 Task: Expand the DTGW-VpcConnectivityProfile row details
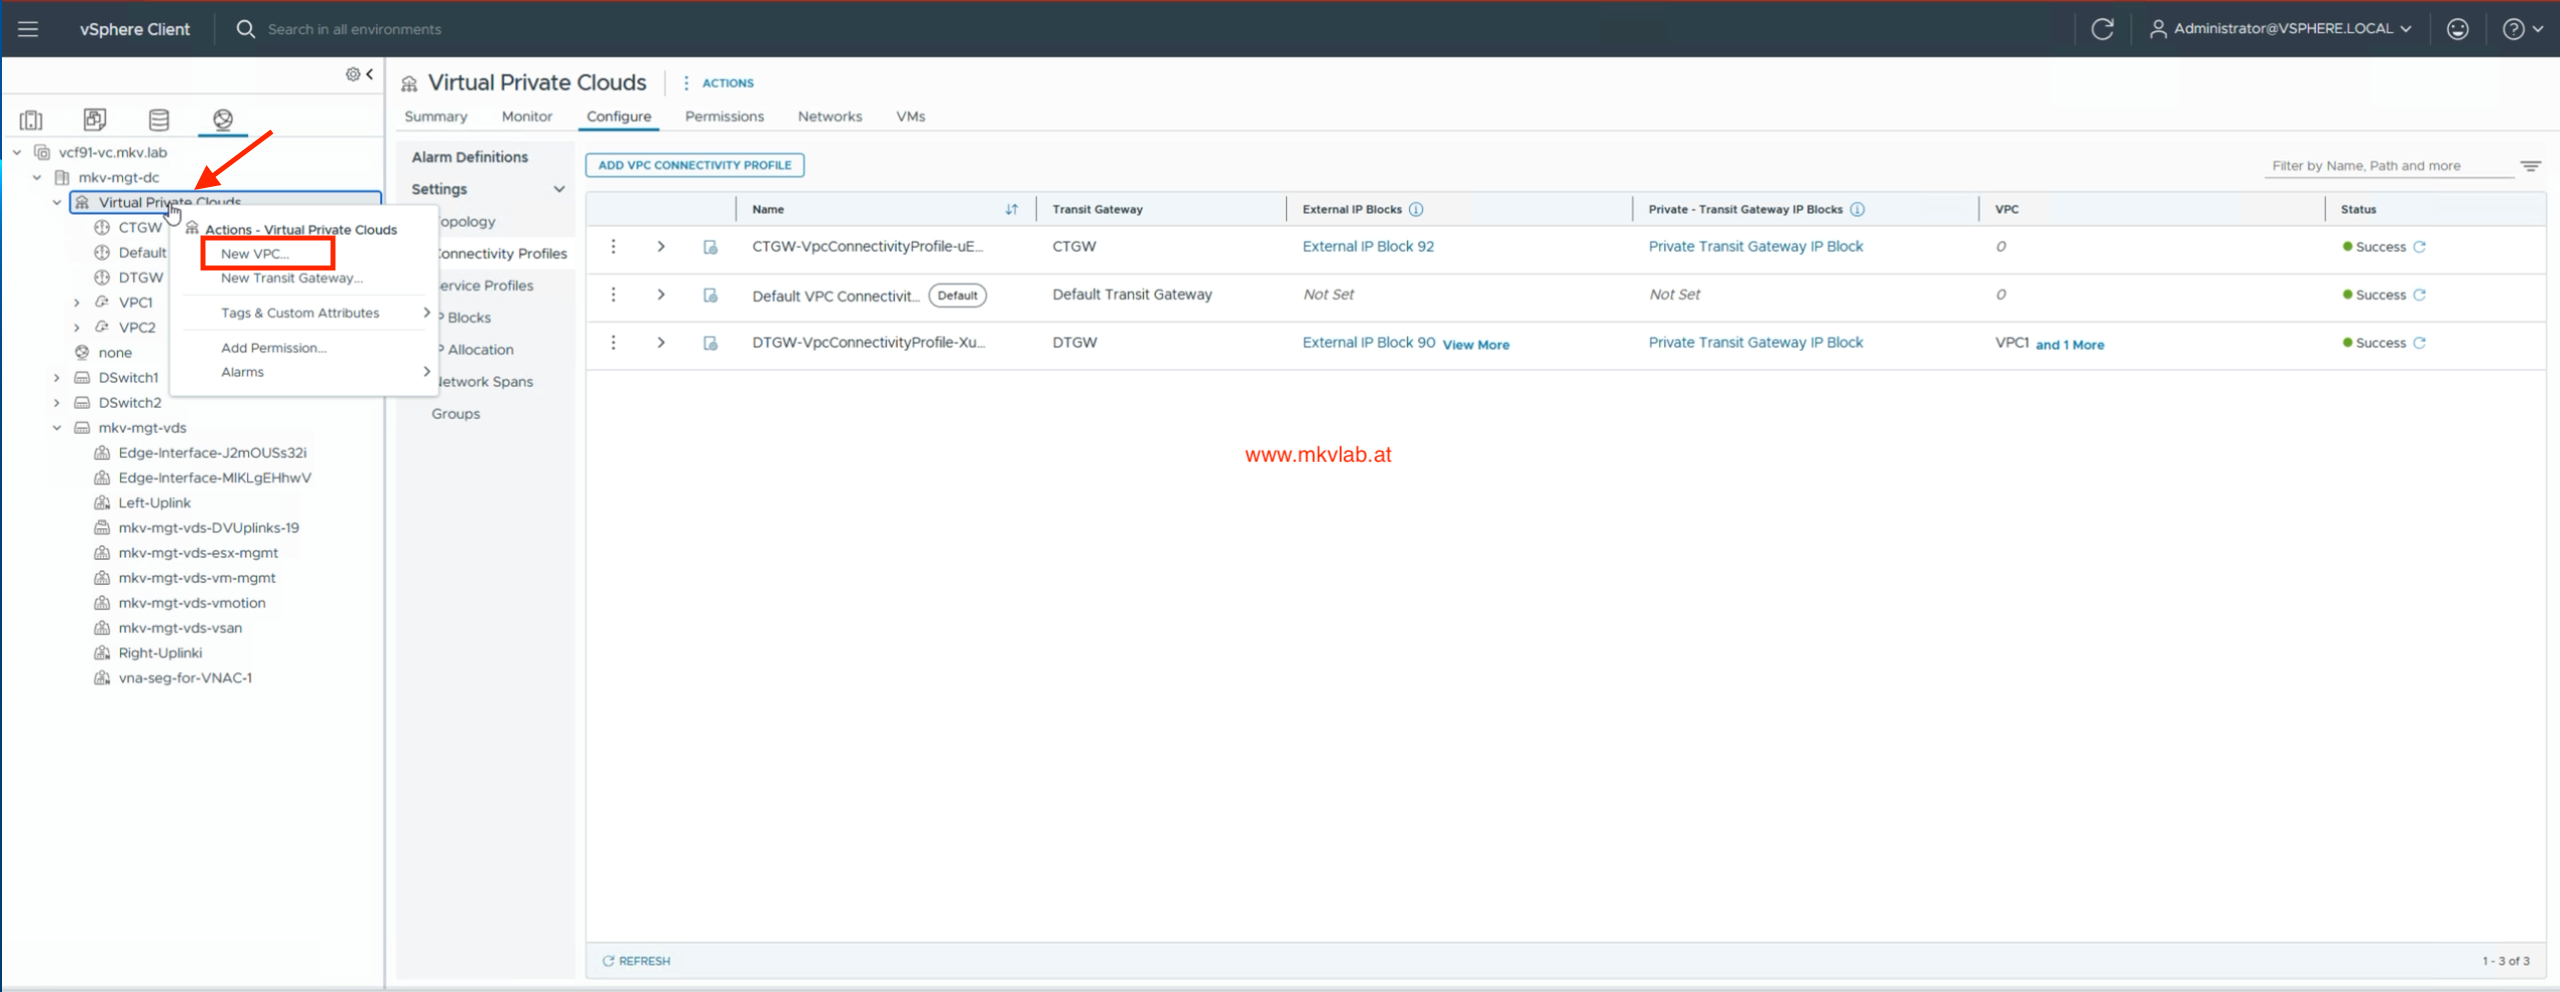click(x=661, y=343)
